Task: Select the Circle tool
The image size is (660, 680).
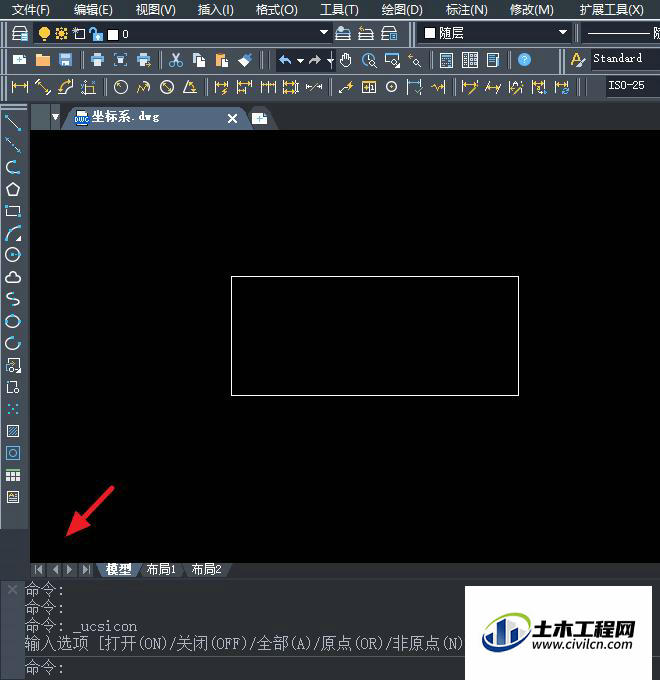Action: (x=13, y=255)
